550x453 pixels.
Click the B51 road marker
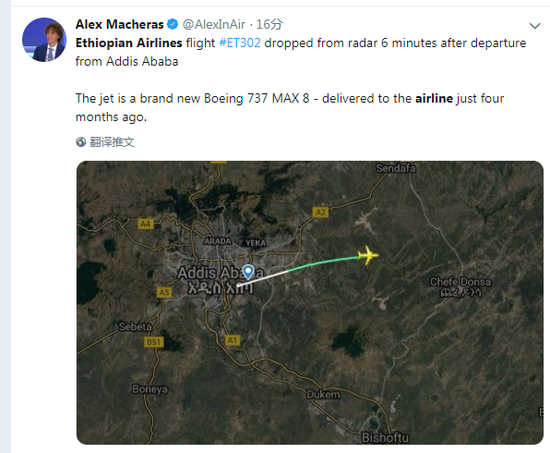(154, 342)
